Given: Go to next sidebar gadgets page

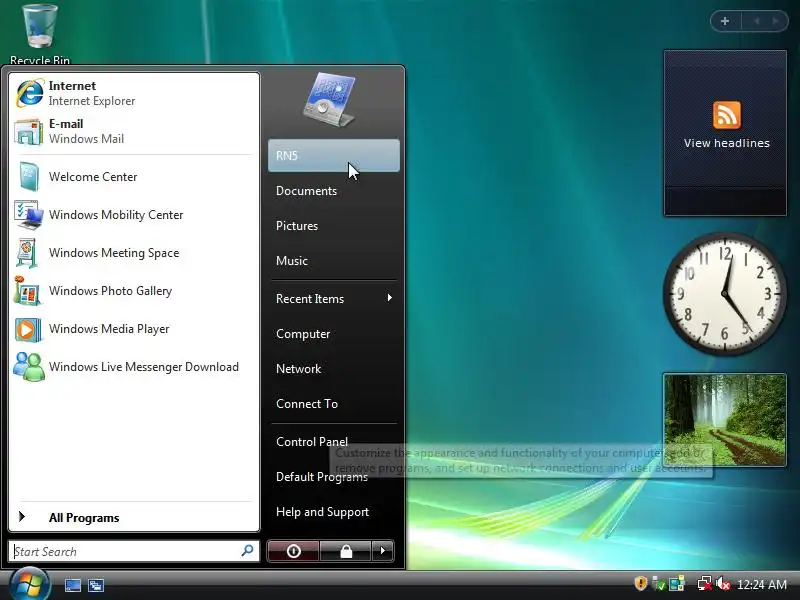Looking at the screenshot, I should [x=776, y=21].
